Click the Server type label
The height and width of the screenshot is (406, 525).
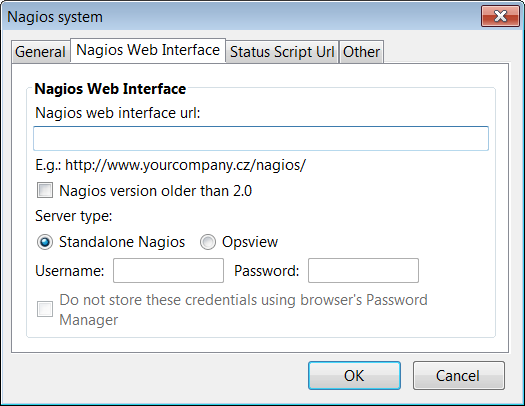[x=74, y=216]
